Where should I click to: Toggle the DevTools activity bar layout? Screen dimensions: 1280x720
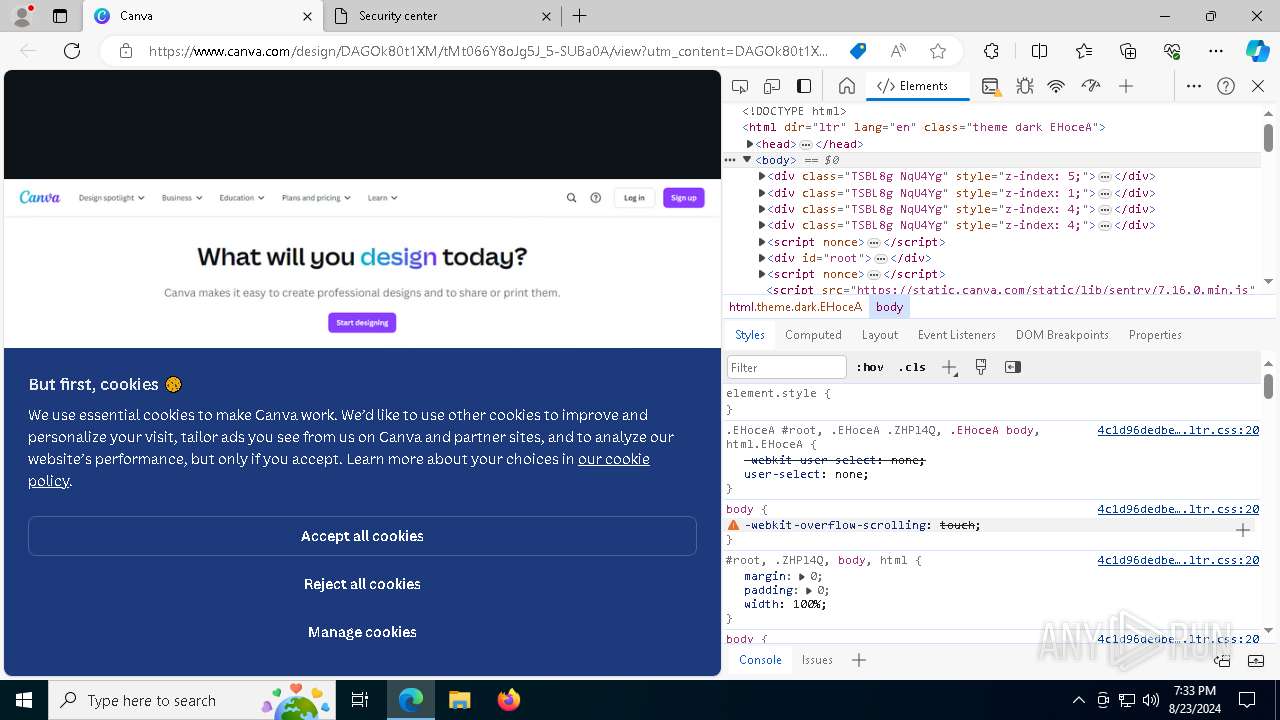[x=804, y=86]
